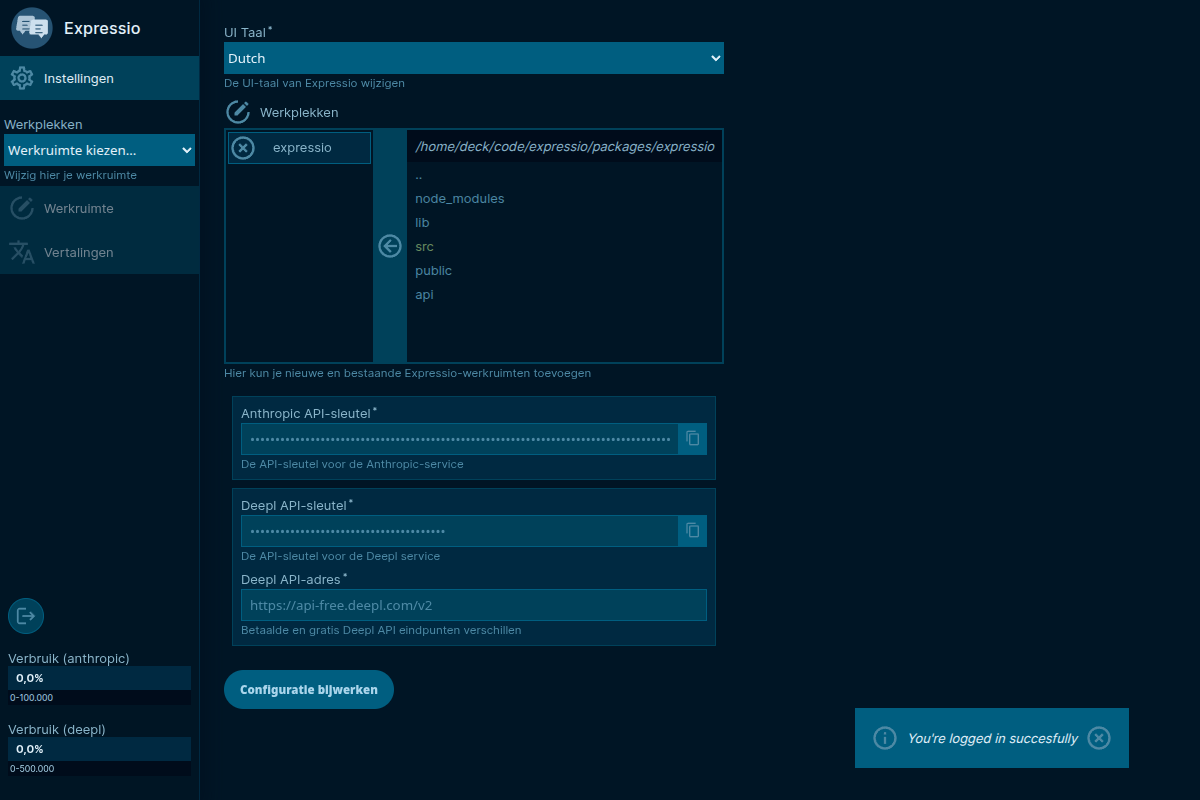Copy the Anthropic API key

693,439
